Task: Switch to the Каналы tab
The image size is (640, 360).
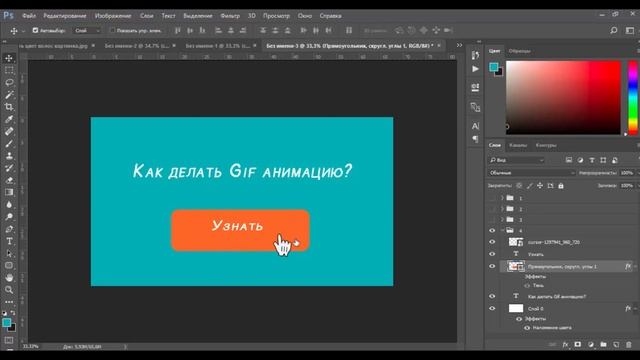Action: coord(518,145)
